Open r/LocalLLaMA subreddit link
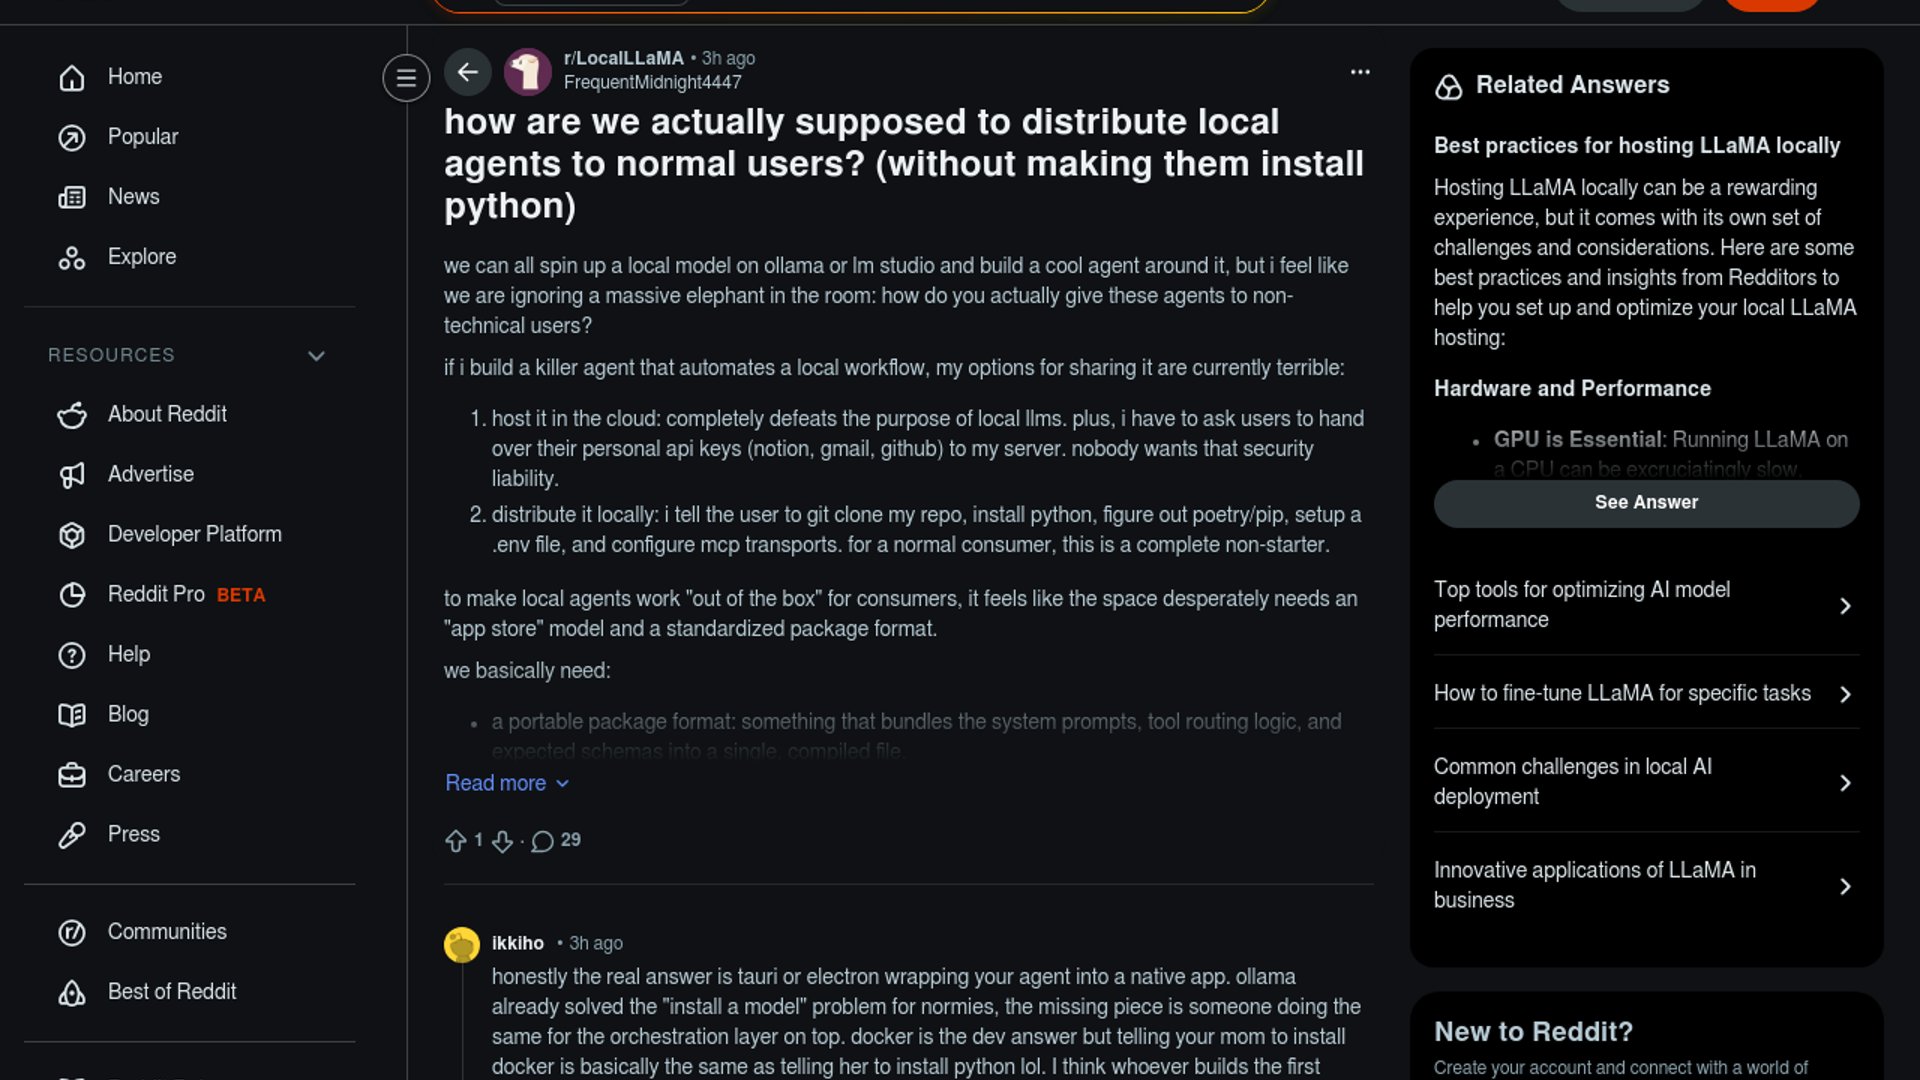 [623, 58]
